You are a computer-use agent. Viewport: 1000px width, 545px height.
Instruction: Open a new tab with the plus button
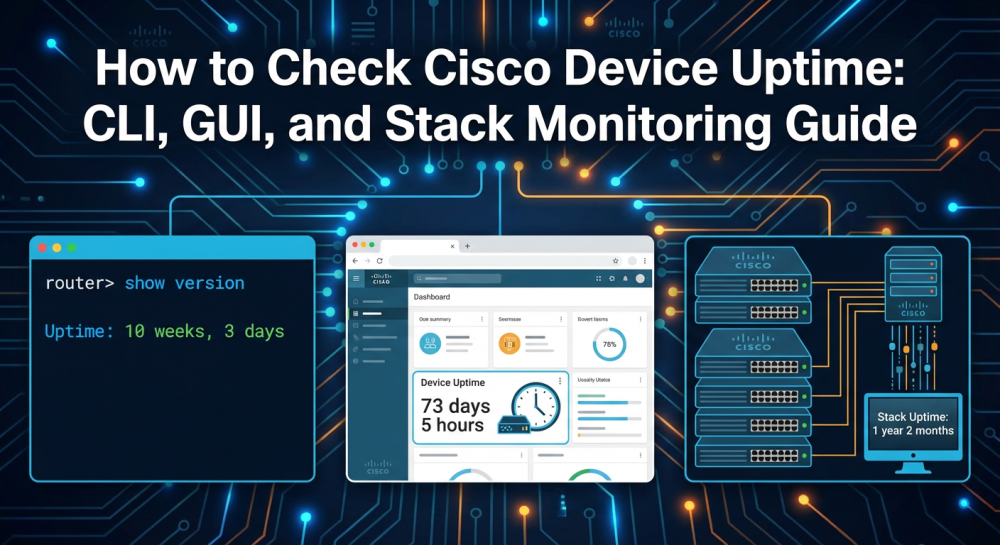point(467,246)
